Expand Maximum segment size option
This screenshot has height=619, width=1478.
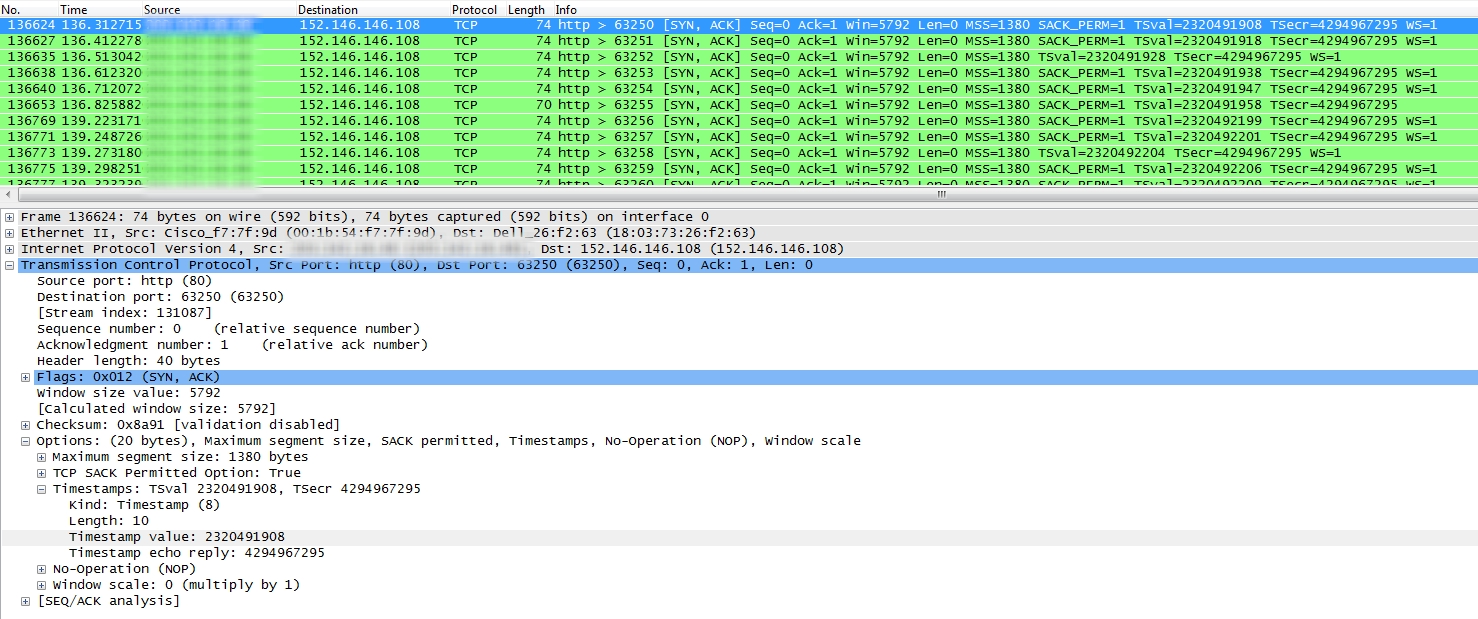pos(42,457)
